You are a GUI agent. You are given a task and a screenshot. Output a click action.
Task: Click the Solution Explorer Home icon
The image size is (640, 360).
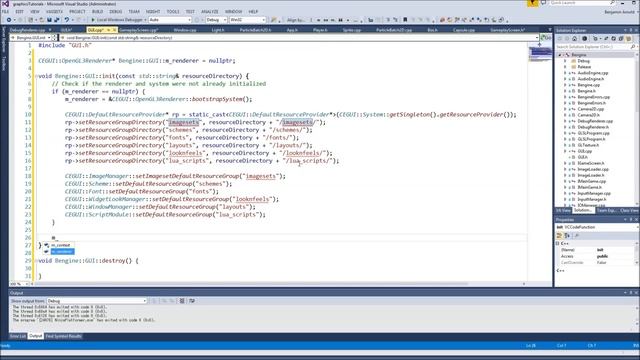click(575, 39)
